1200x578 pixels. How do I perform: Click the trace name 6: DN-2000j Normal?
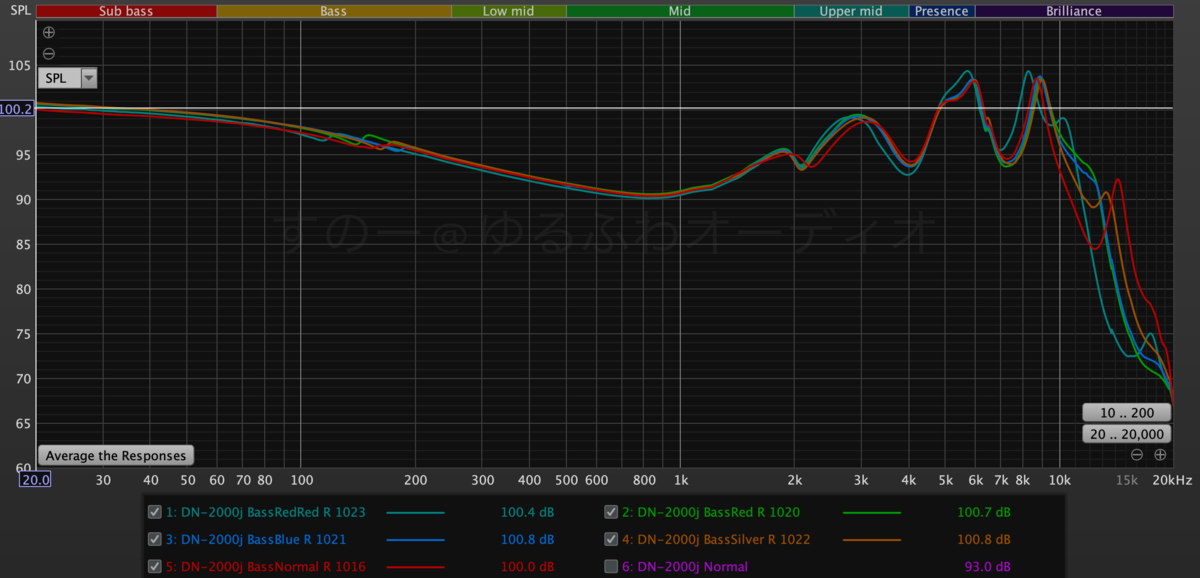pos(685,567)
